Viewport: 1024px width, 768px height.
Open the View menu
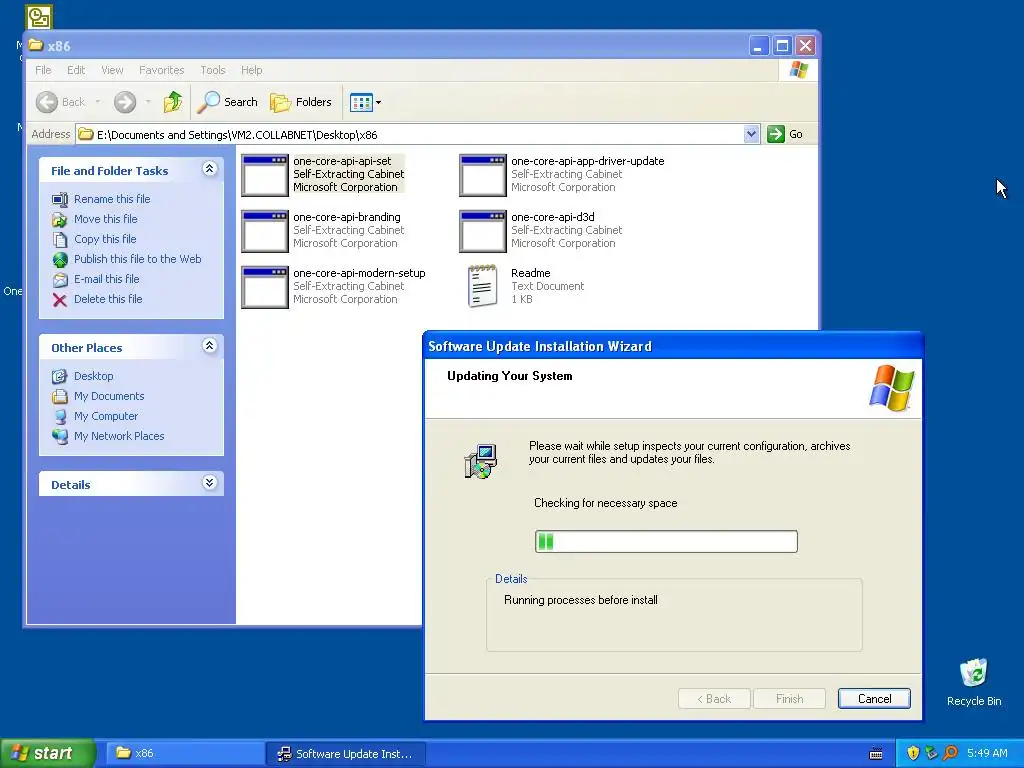tap(112, 70)
